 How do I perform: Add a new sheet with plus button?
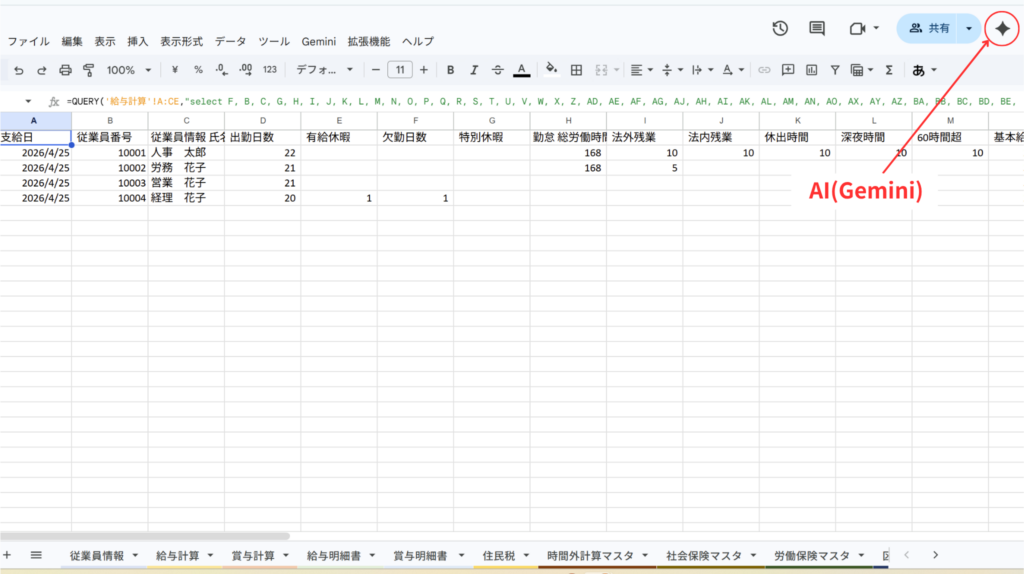point(8,555)
